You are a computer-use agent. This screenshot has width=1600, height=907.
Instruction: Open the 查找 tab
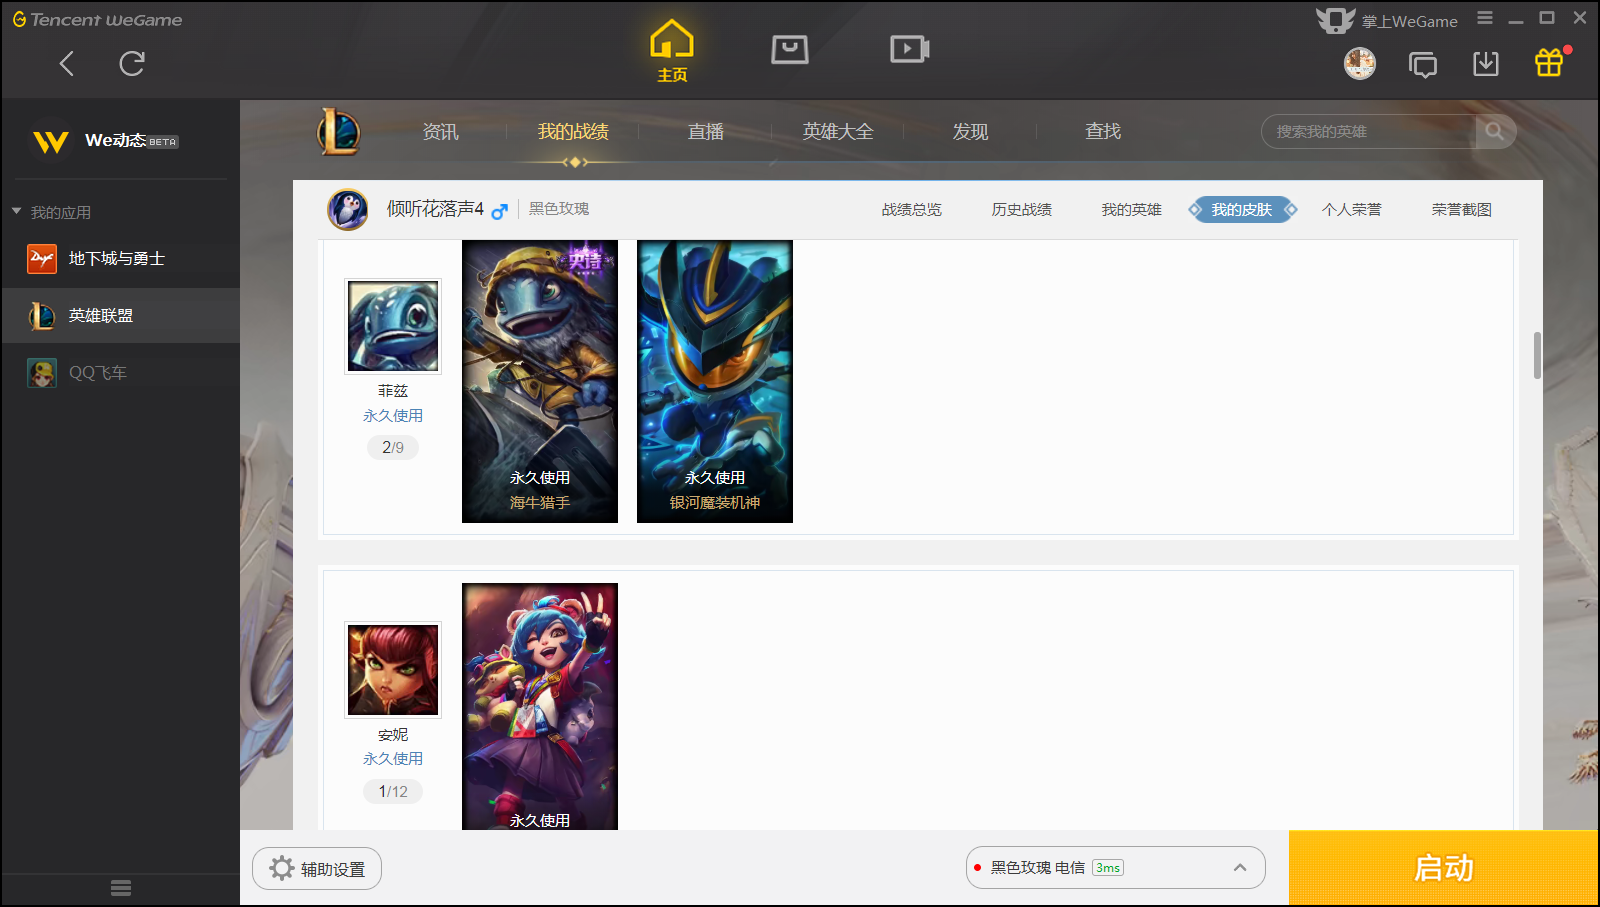click(x=1103, y=132)
